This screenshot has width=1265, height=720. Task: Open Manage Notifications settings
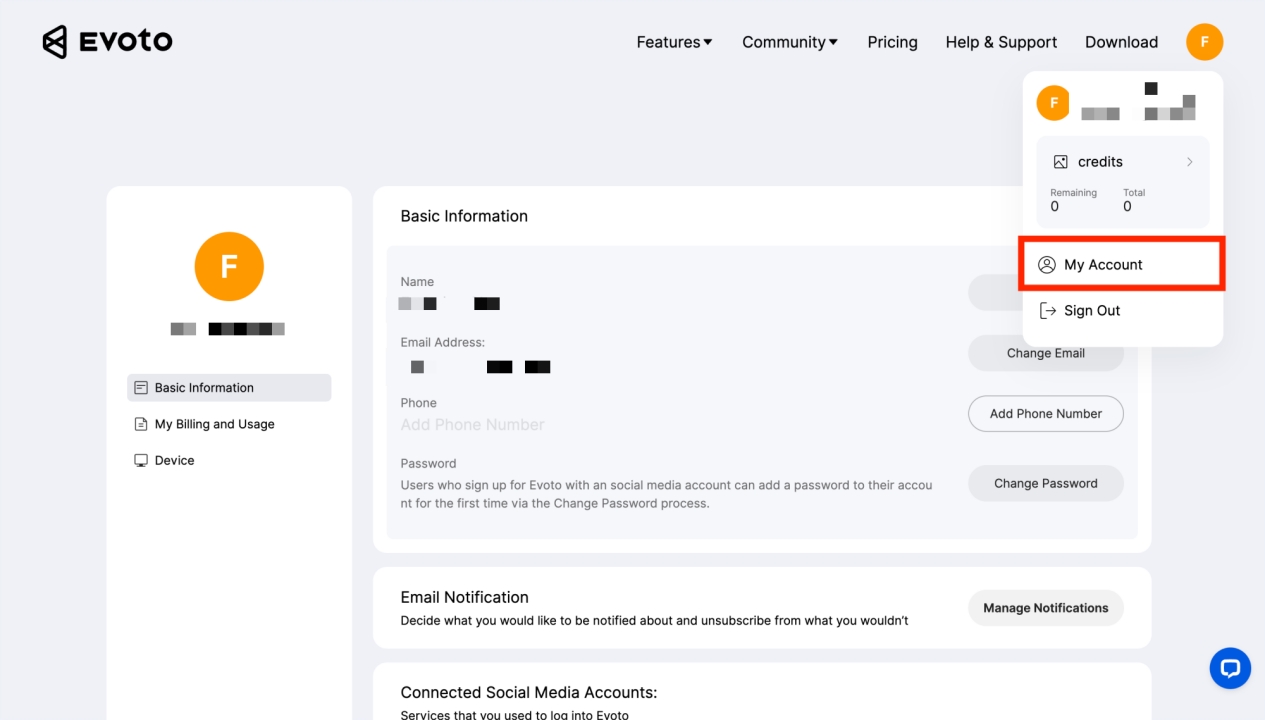1045,608
